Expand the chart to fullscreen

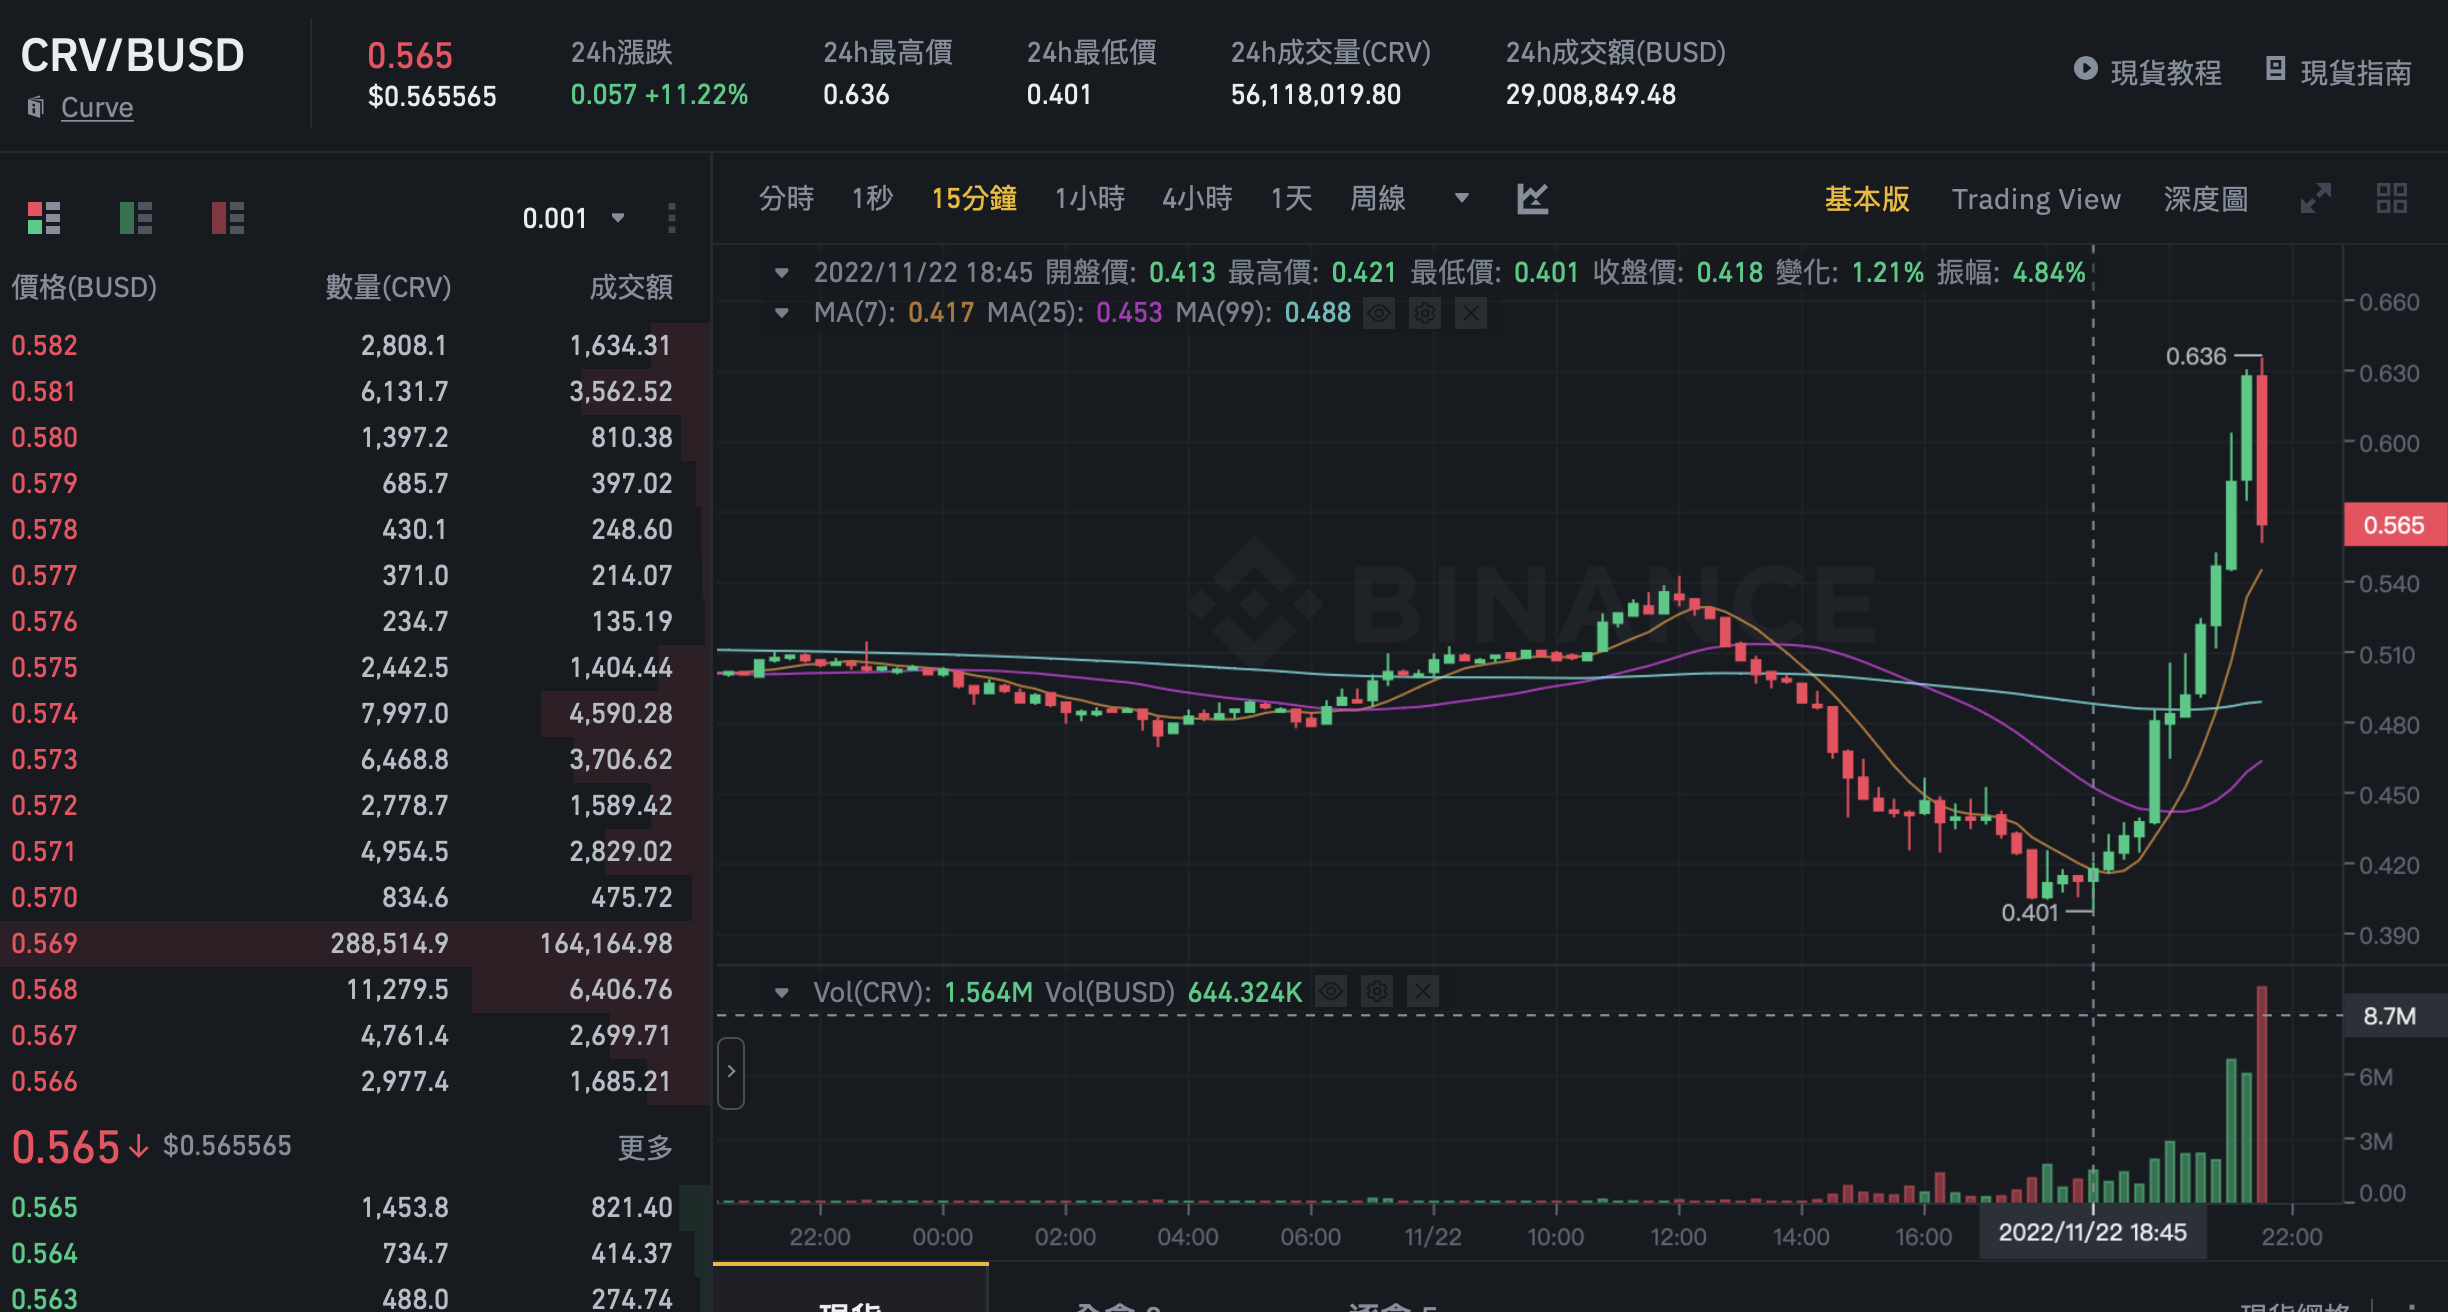pos(2316,199)
